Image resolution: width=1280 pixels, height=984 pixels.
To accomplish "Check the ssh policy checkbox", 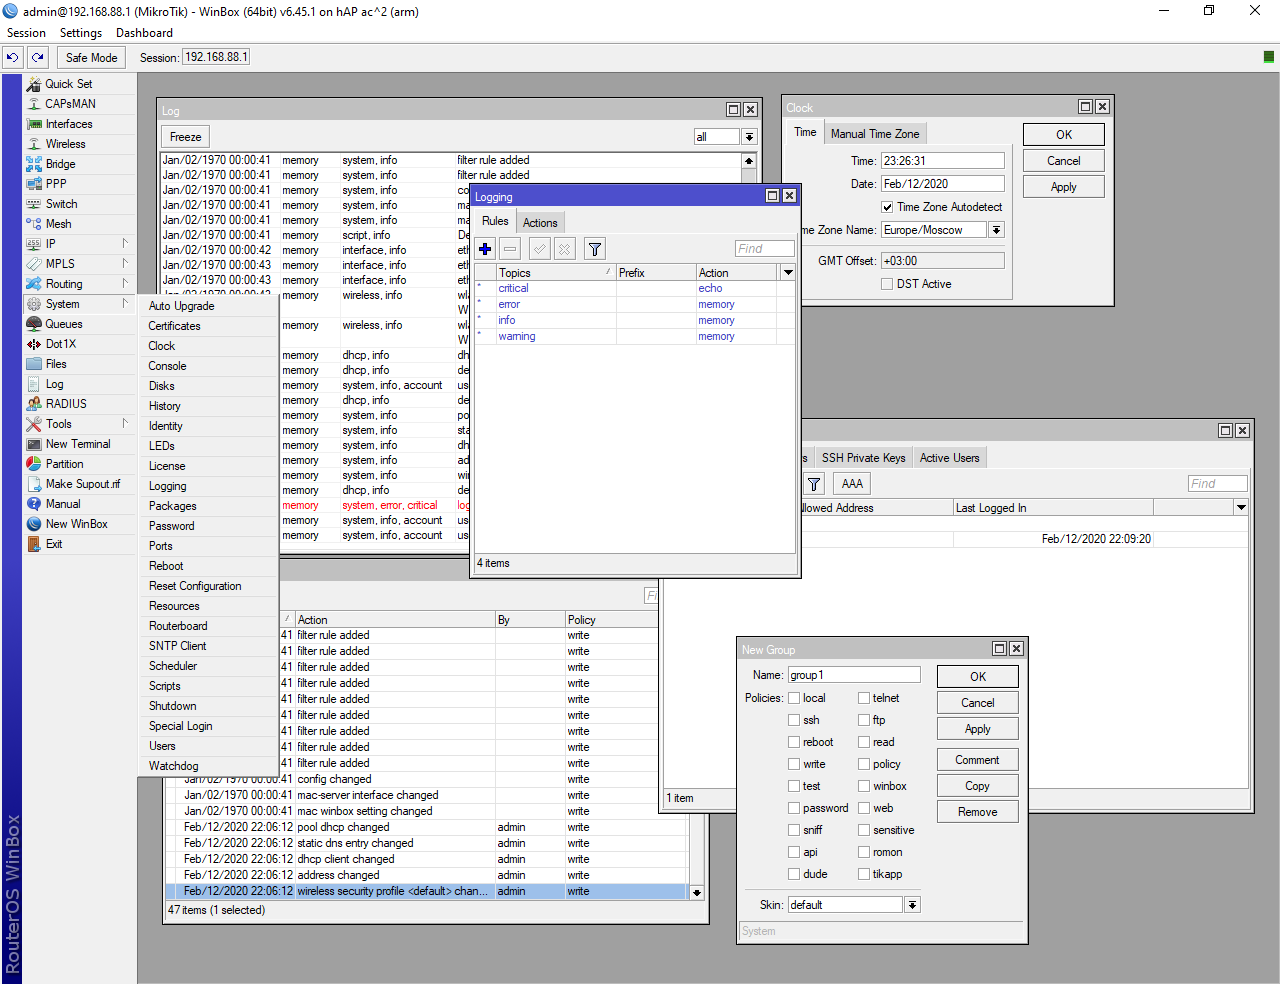I will point(794,720).
